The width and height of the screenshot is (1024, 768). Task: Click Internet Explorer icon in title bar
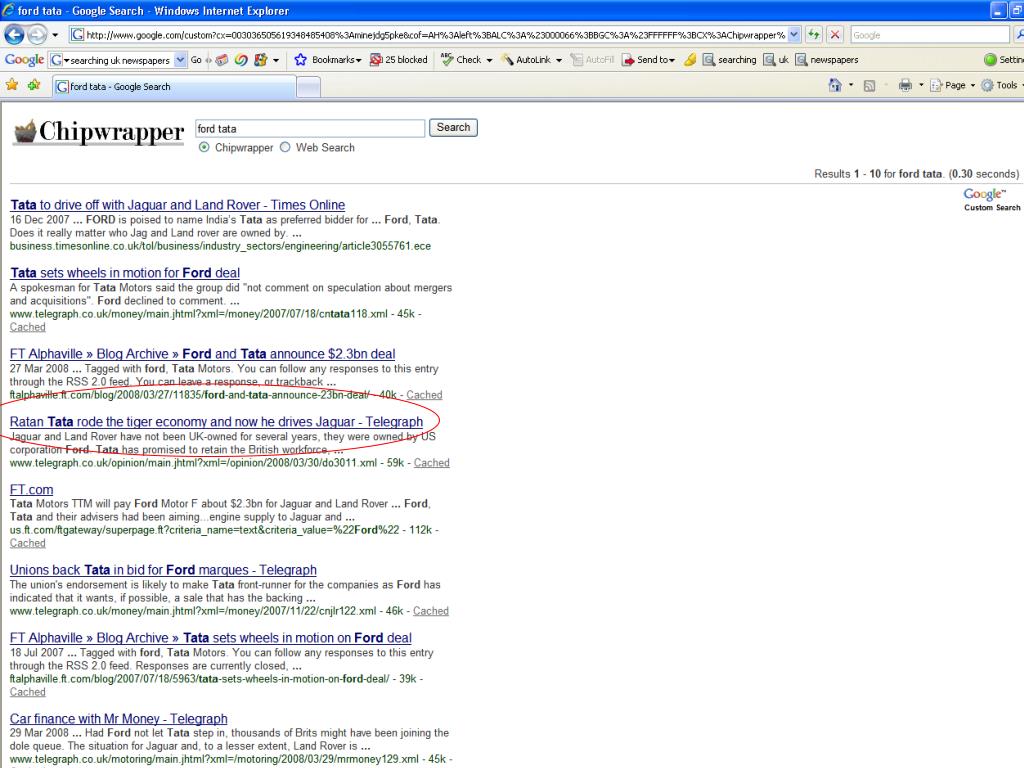8,10
